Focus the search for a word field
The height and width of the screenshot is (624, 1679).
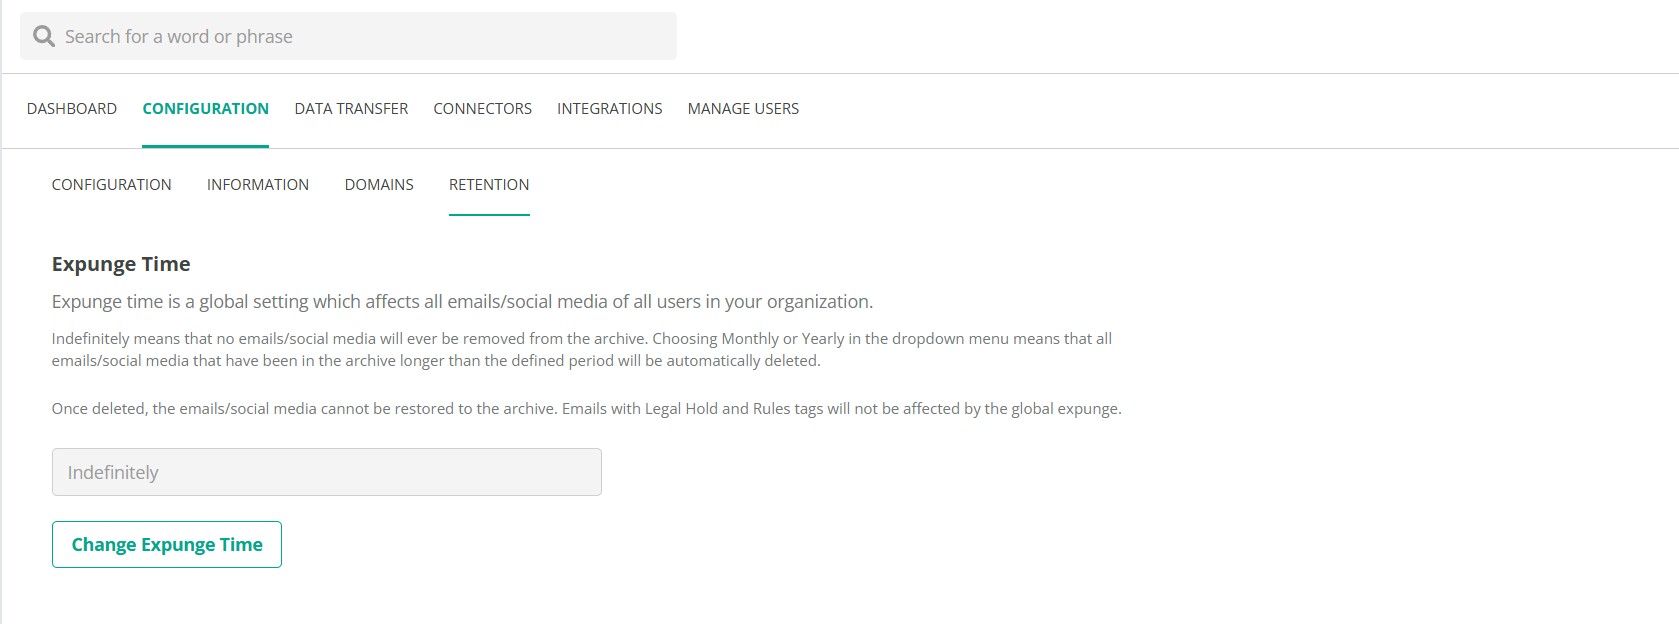tap(348, 36)
